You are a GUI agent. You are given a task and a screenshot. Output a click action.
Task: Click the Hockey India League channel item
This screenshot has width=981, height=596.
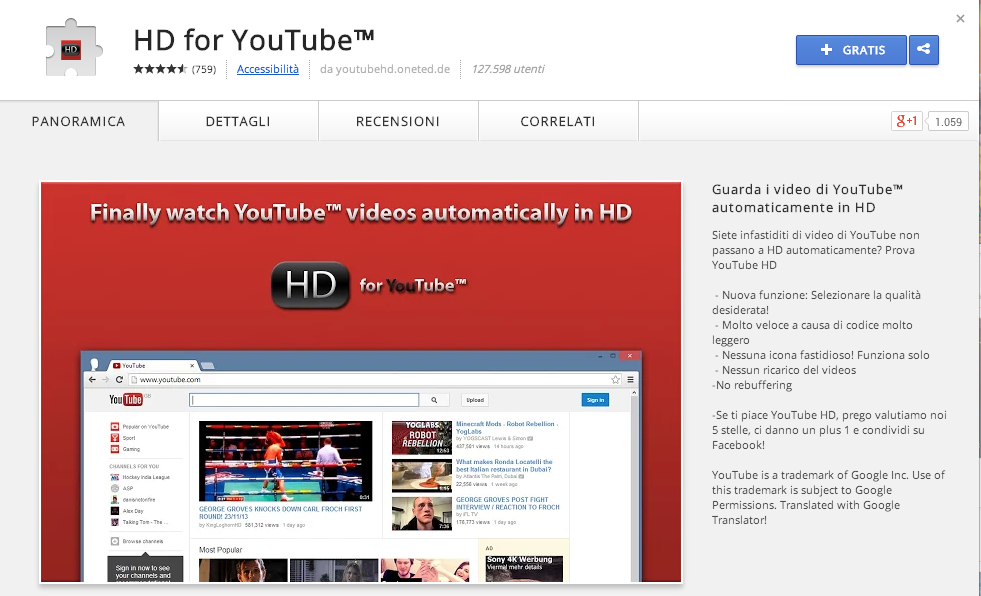pos(140,477)
